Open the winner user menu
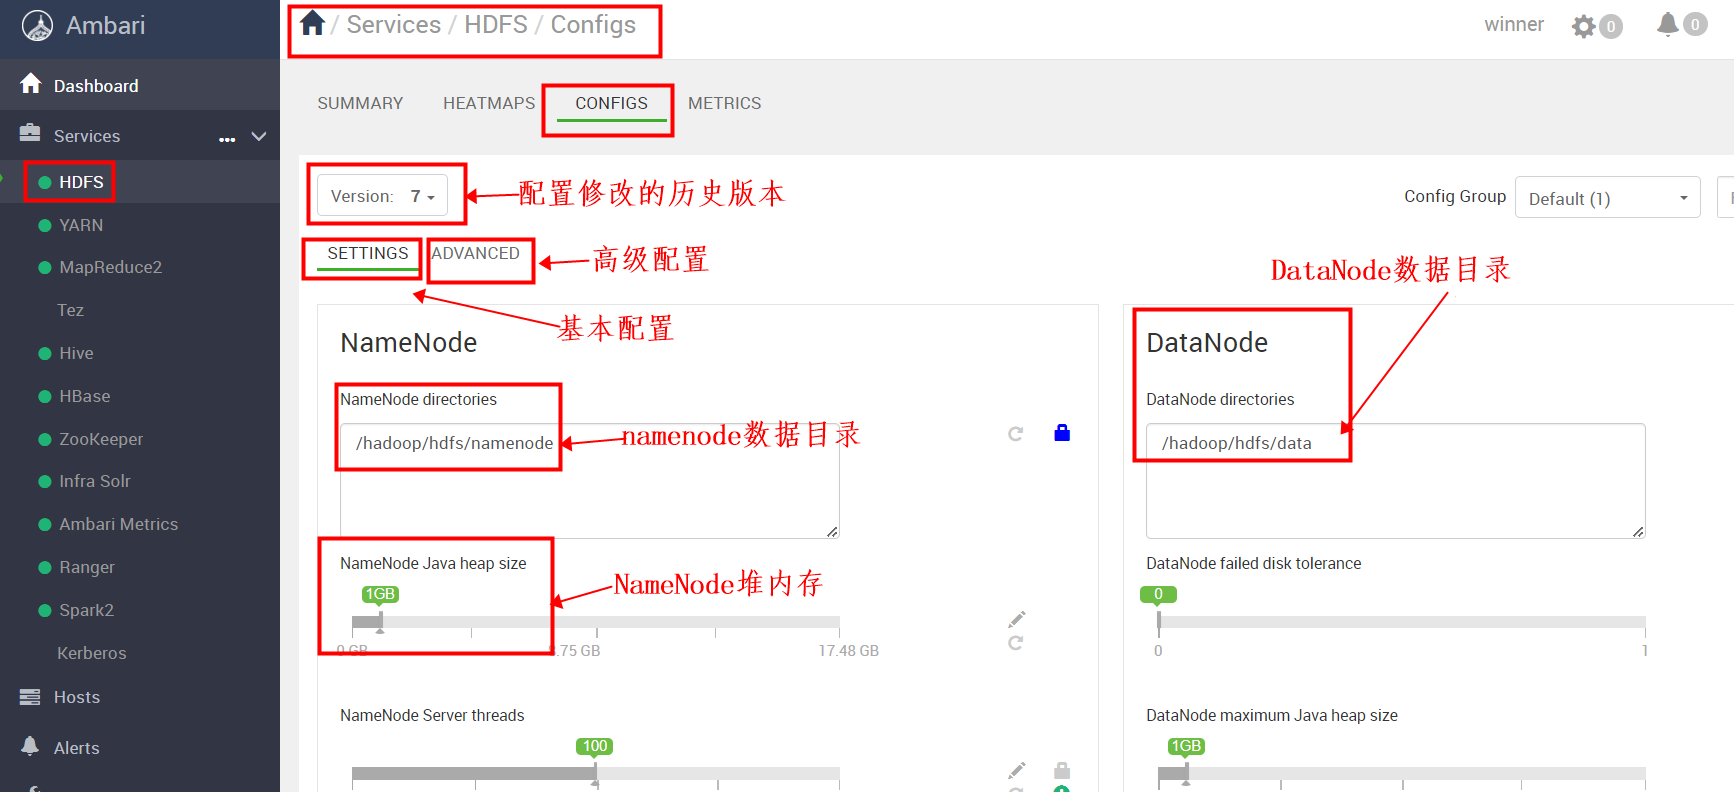The height and width of the screenshot is (792, 1734). [x=1514, y=24]
